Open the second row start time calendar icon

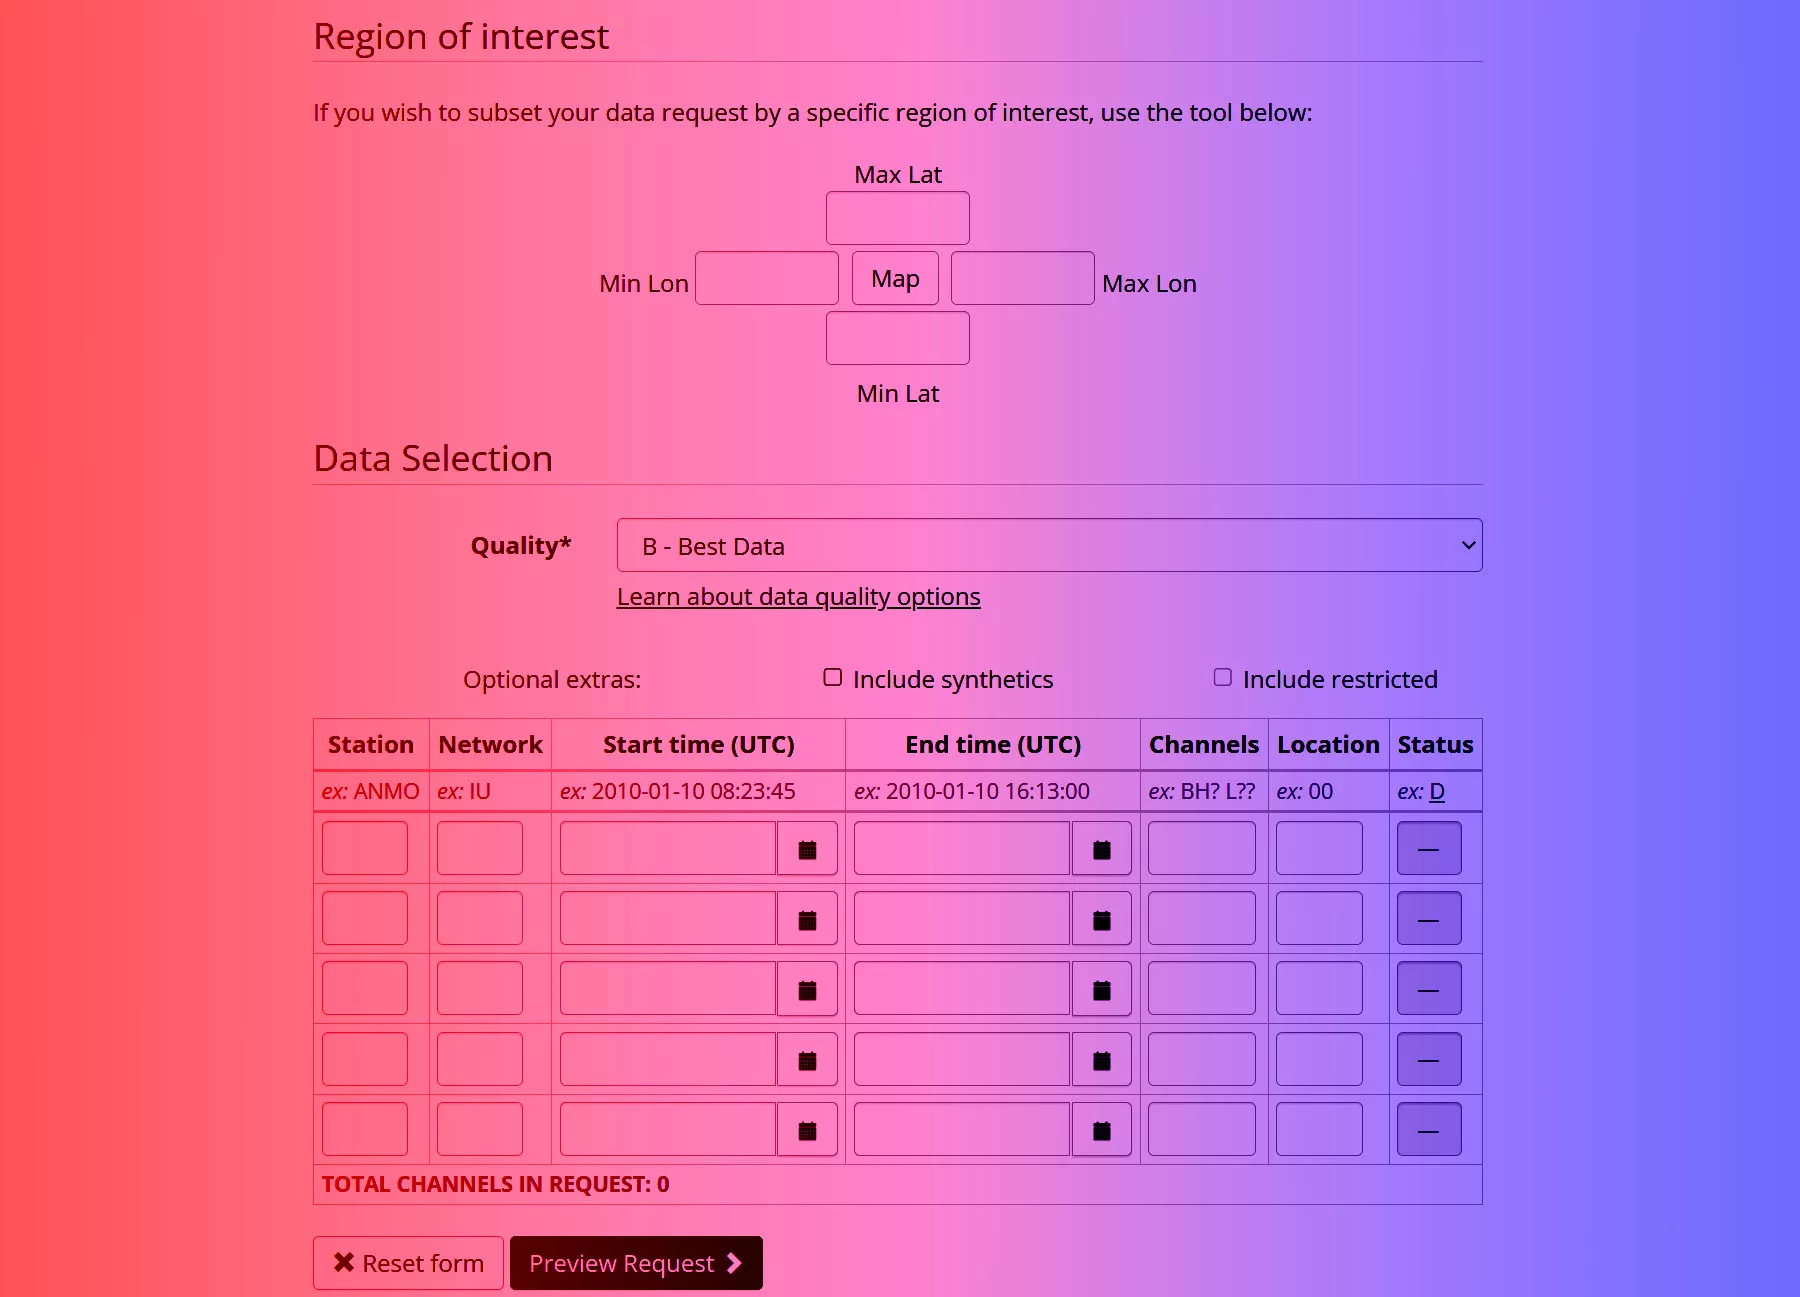[x=807, y=918]
